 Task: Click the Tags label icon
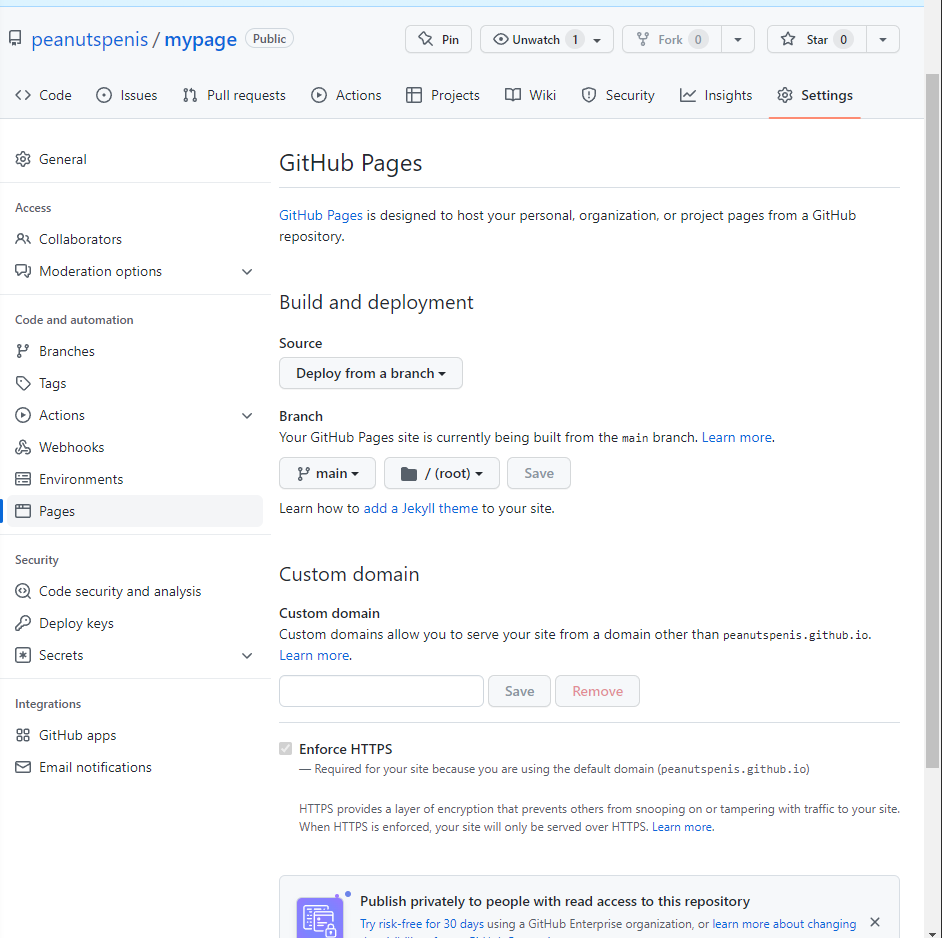point(23,383)
